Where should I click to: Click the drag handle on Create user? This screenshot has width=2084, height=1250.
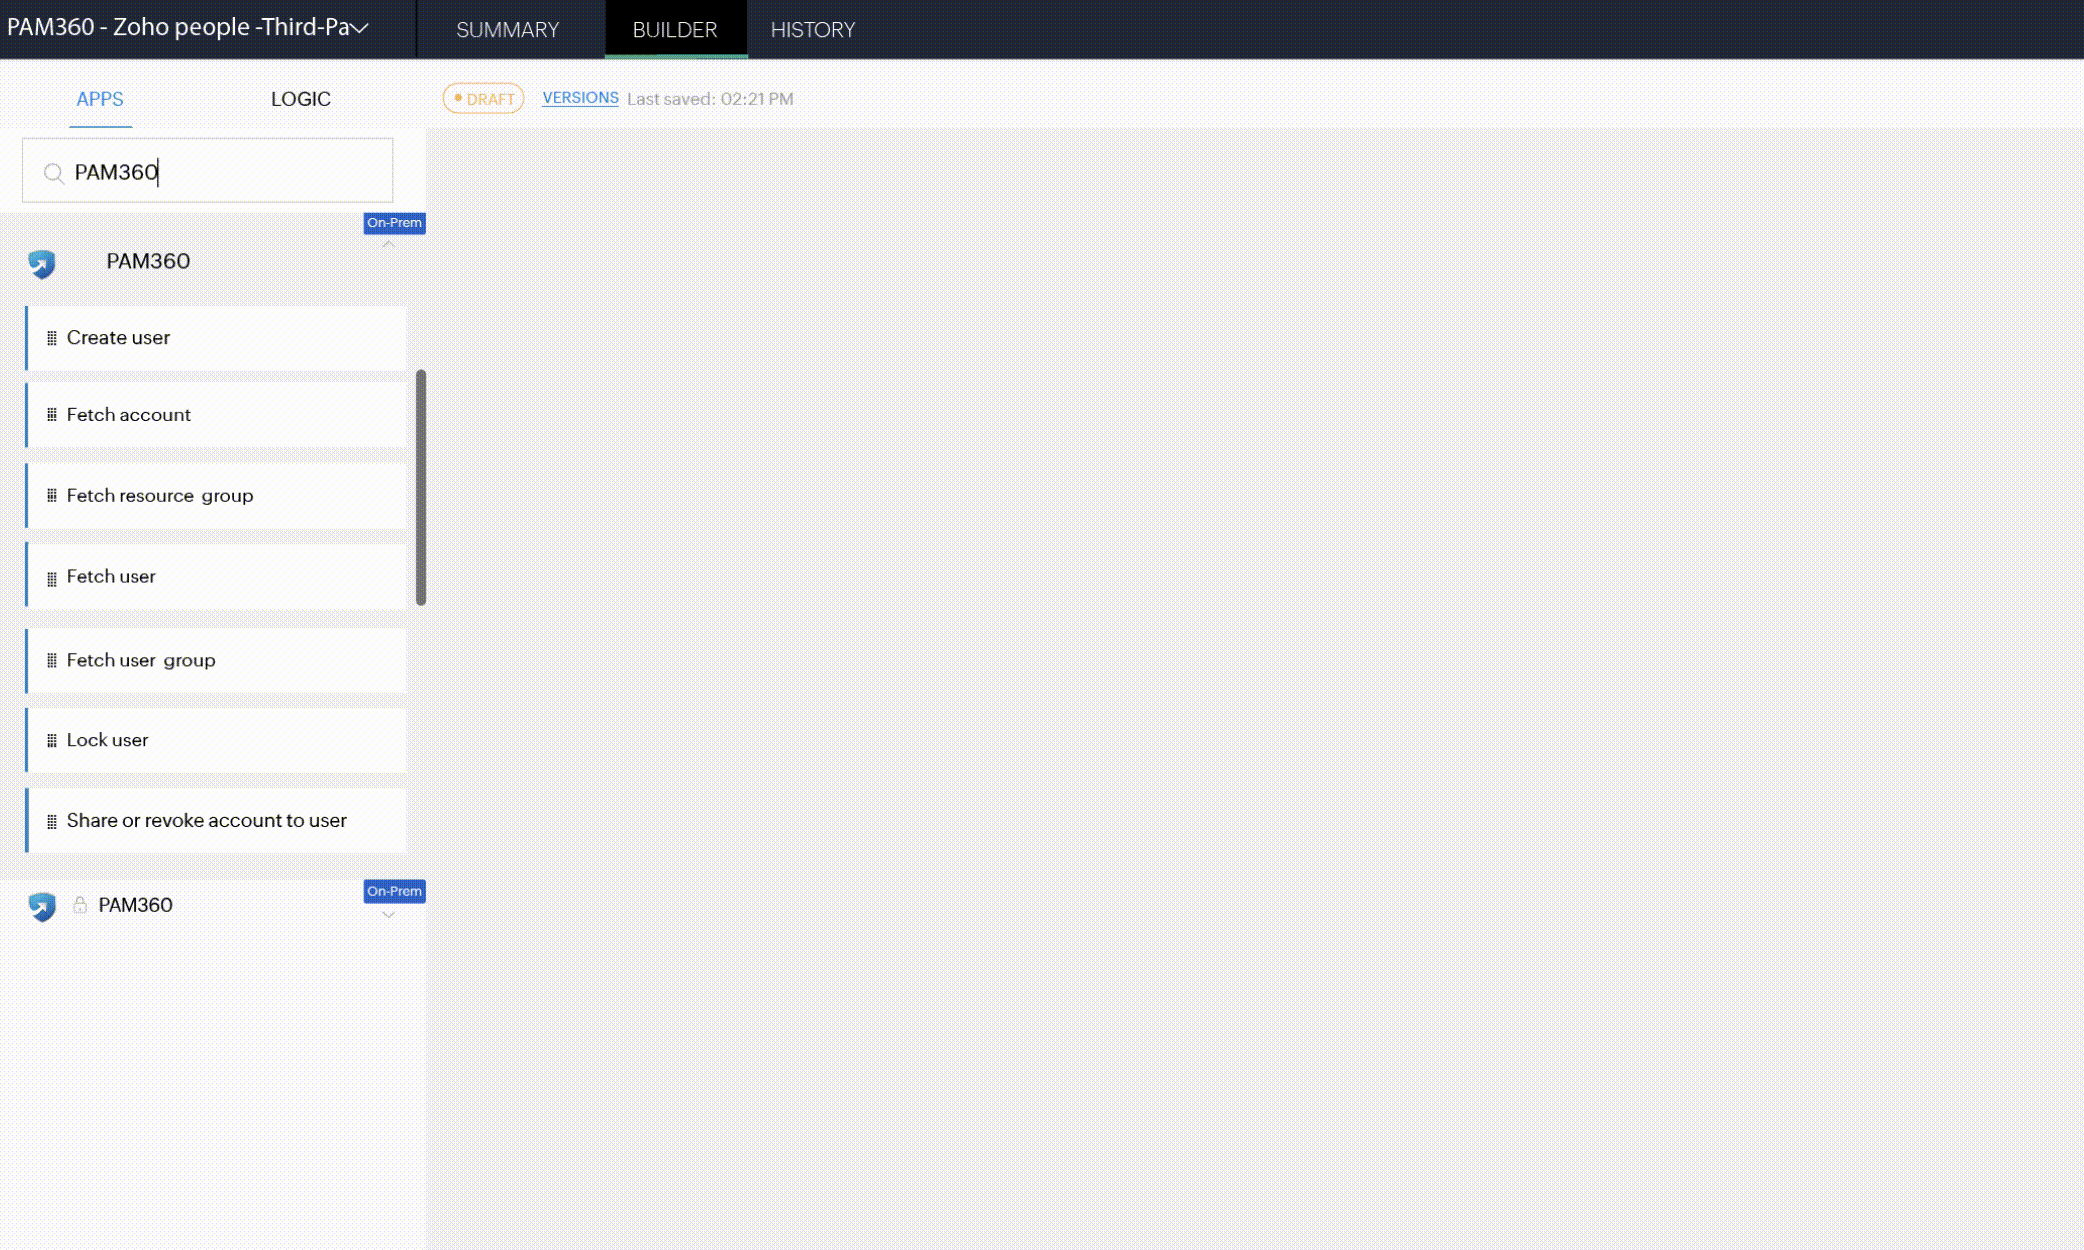(x=52, y=336)
